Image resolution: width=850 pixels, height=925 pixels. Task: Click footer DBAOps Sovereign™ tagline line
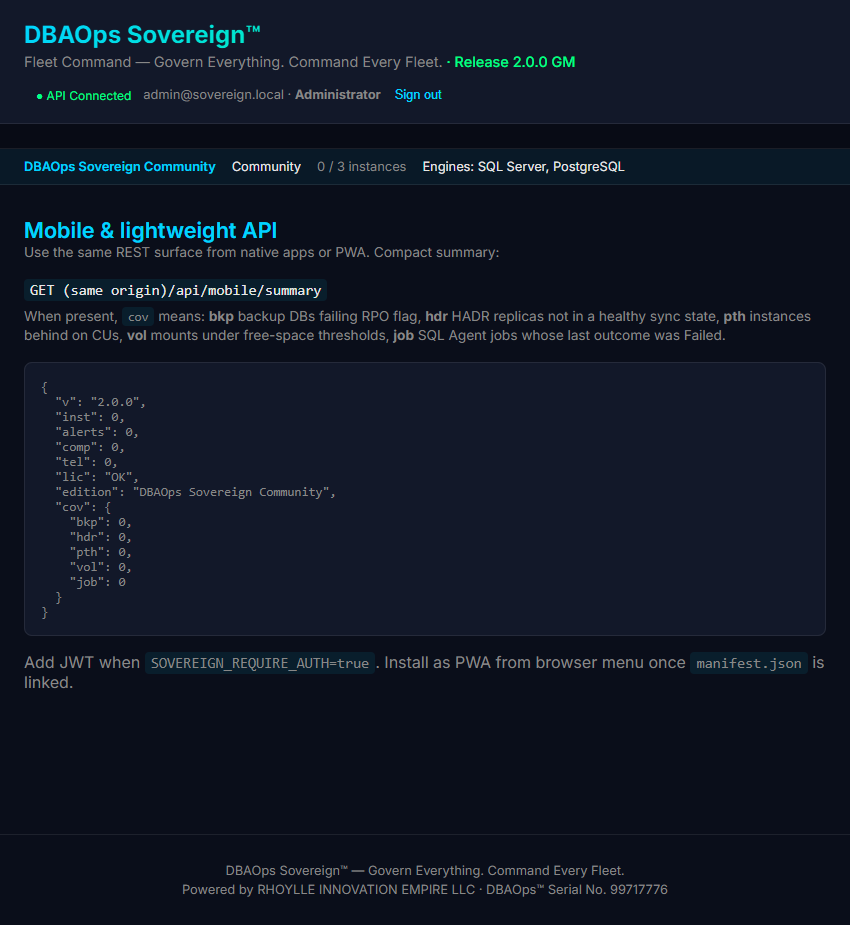(425, 871)
